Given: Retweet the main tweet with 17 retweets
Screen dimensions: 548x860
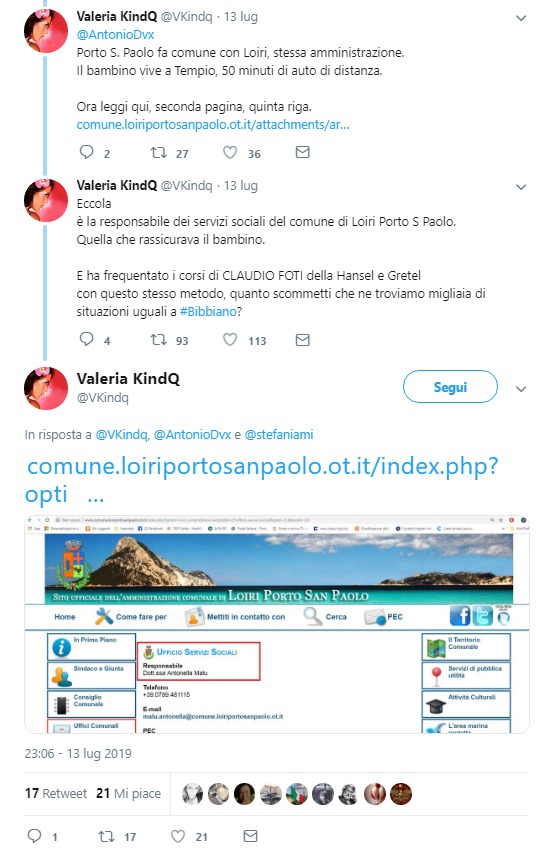Looking at the screenshot, I should coord(106,836).
